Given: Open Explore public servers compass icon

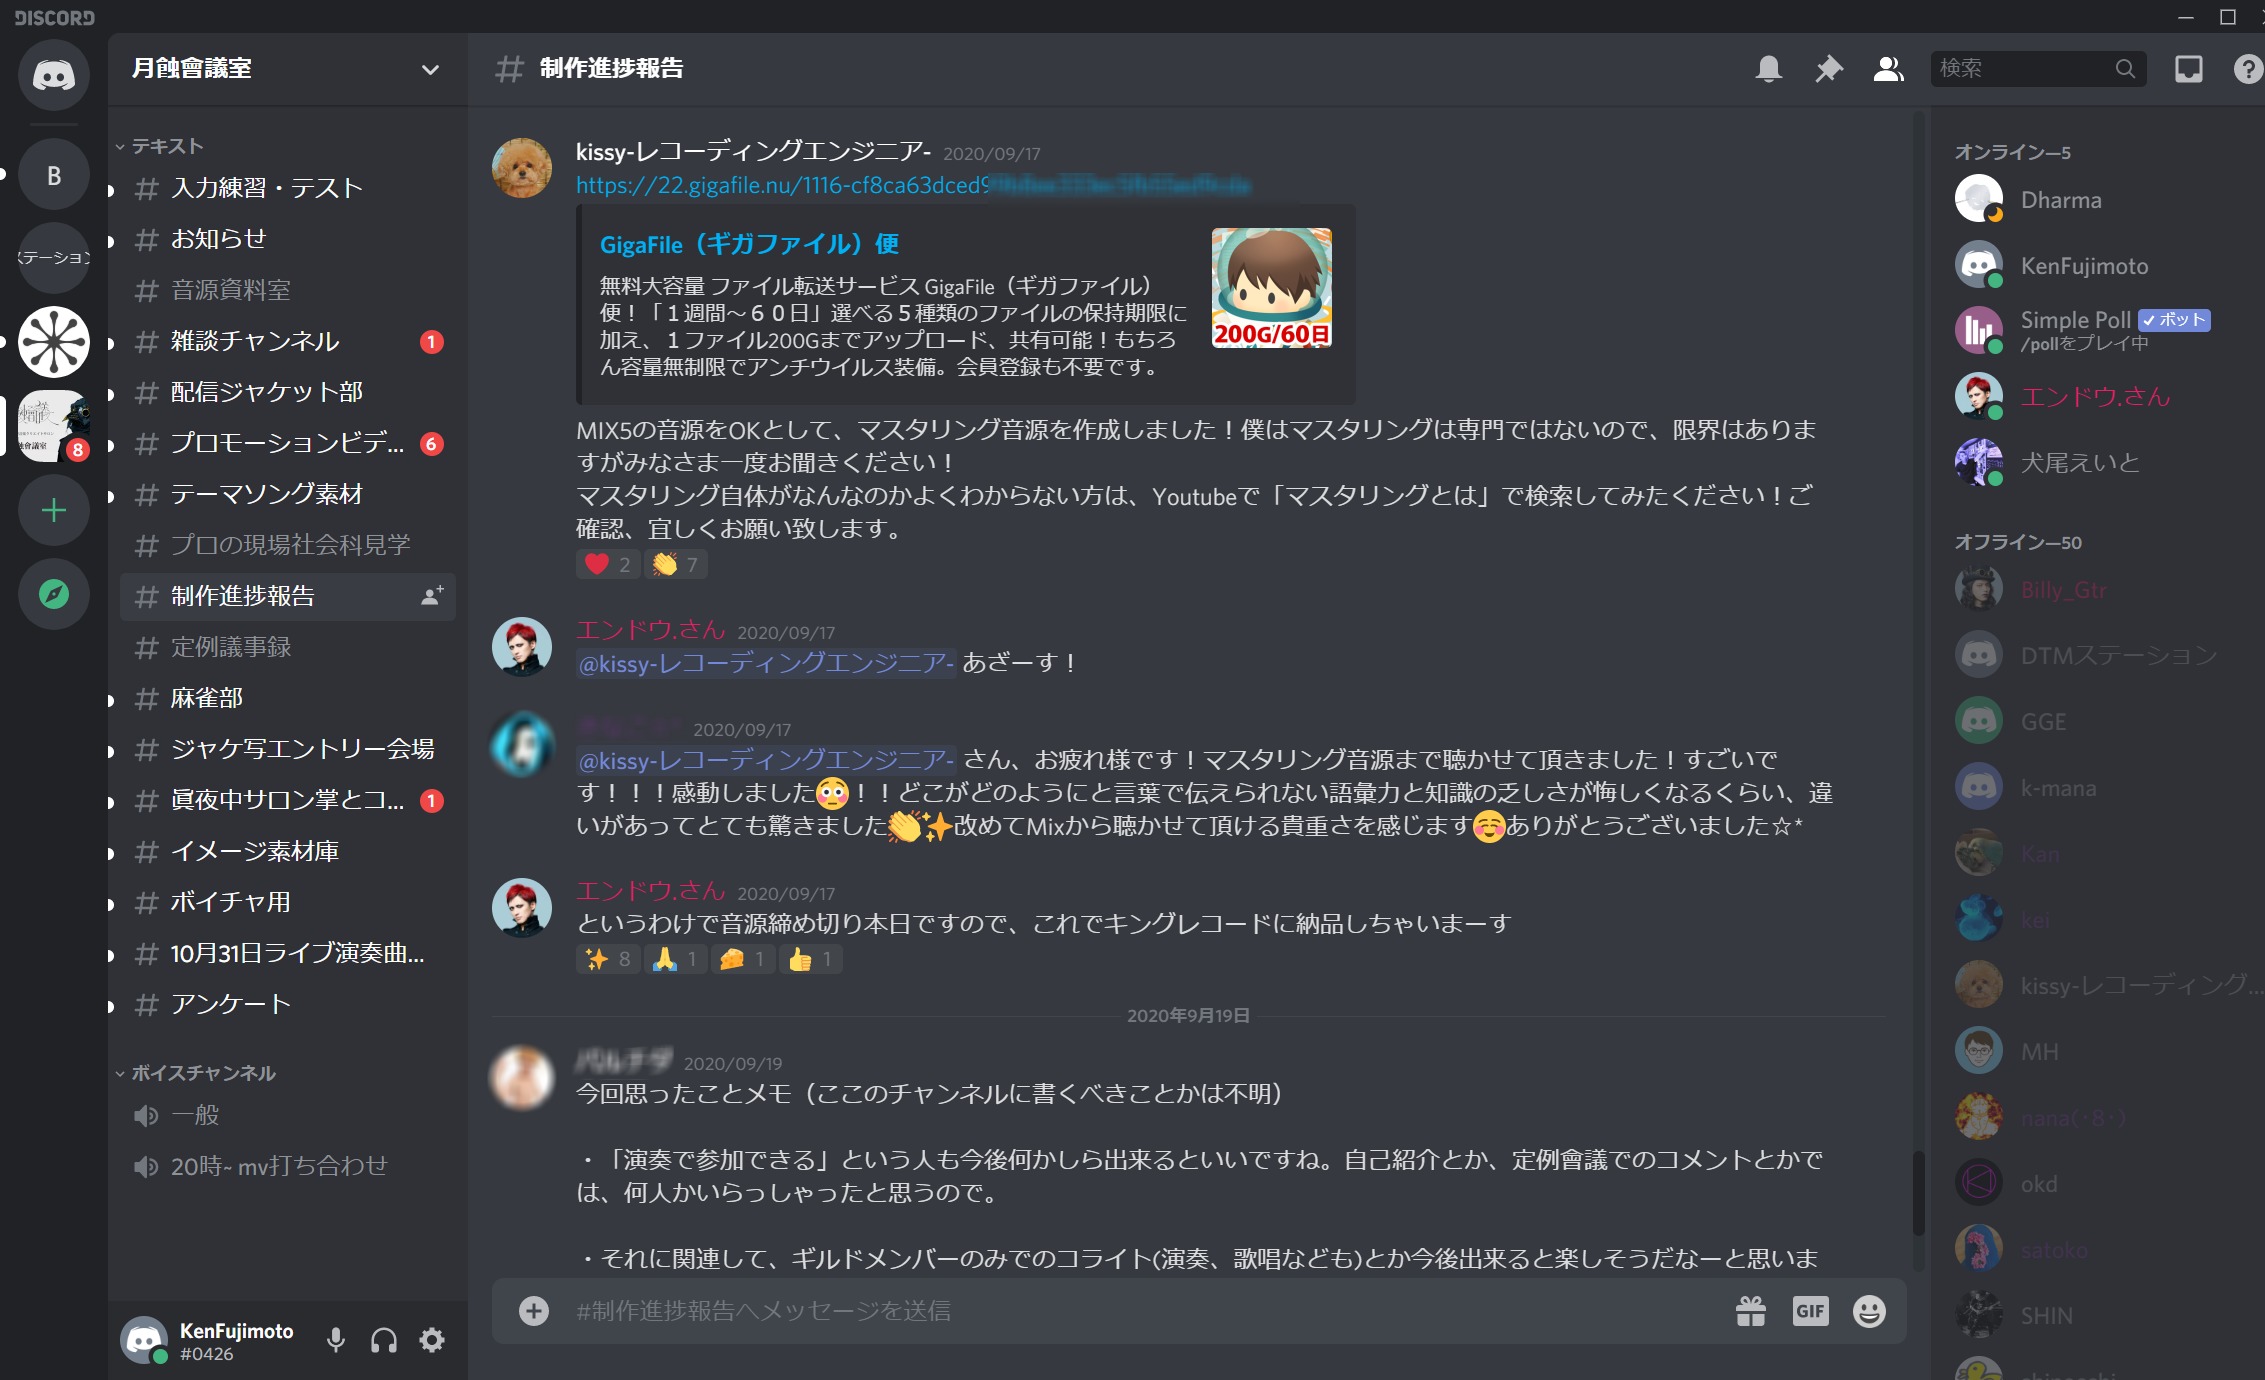Looking at the screenshot, I should pyautogui.click(x=54, y=594).
